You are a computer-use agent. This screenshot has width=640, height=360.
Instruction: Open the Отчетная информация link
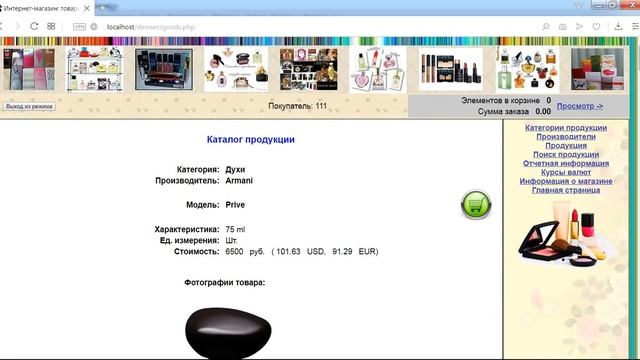coord(566,163)
